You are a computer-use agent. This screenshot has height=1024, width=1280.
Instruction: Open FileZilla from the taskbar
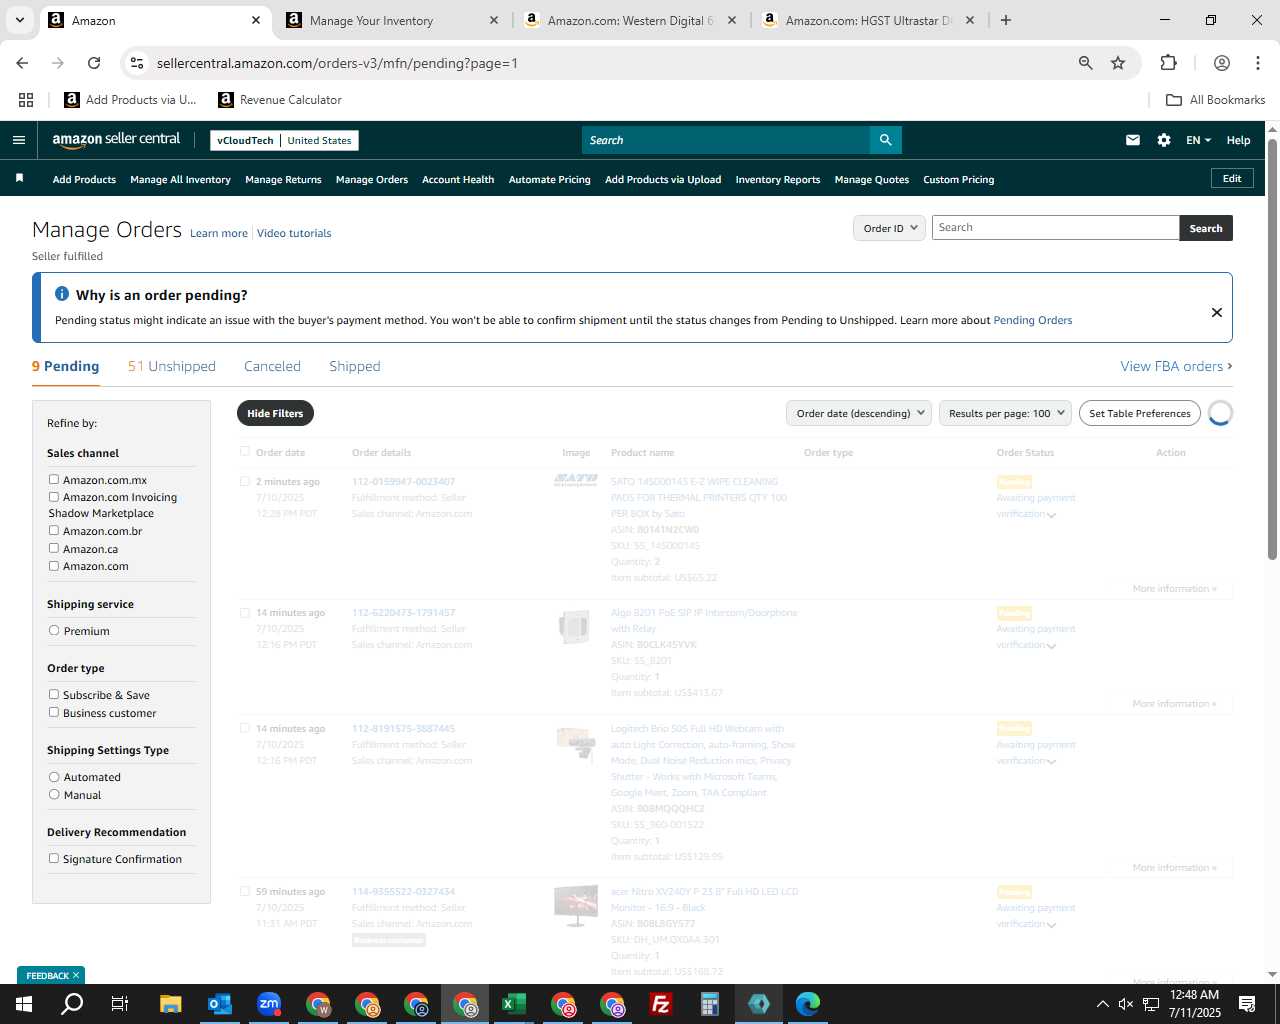coord(661,1004)
